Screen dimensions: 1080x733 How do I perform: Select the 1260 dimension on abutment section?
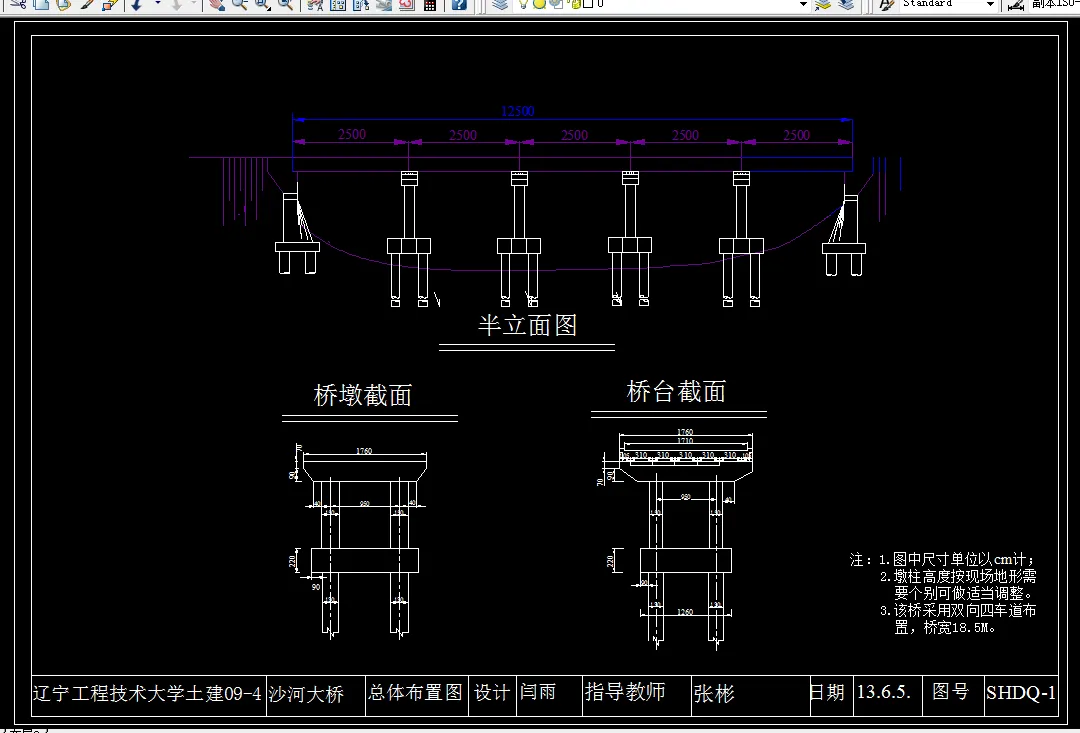pyautogui.click(x=685, y=612)
